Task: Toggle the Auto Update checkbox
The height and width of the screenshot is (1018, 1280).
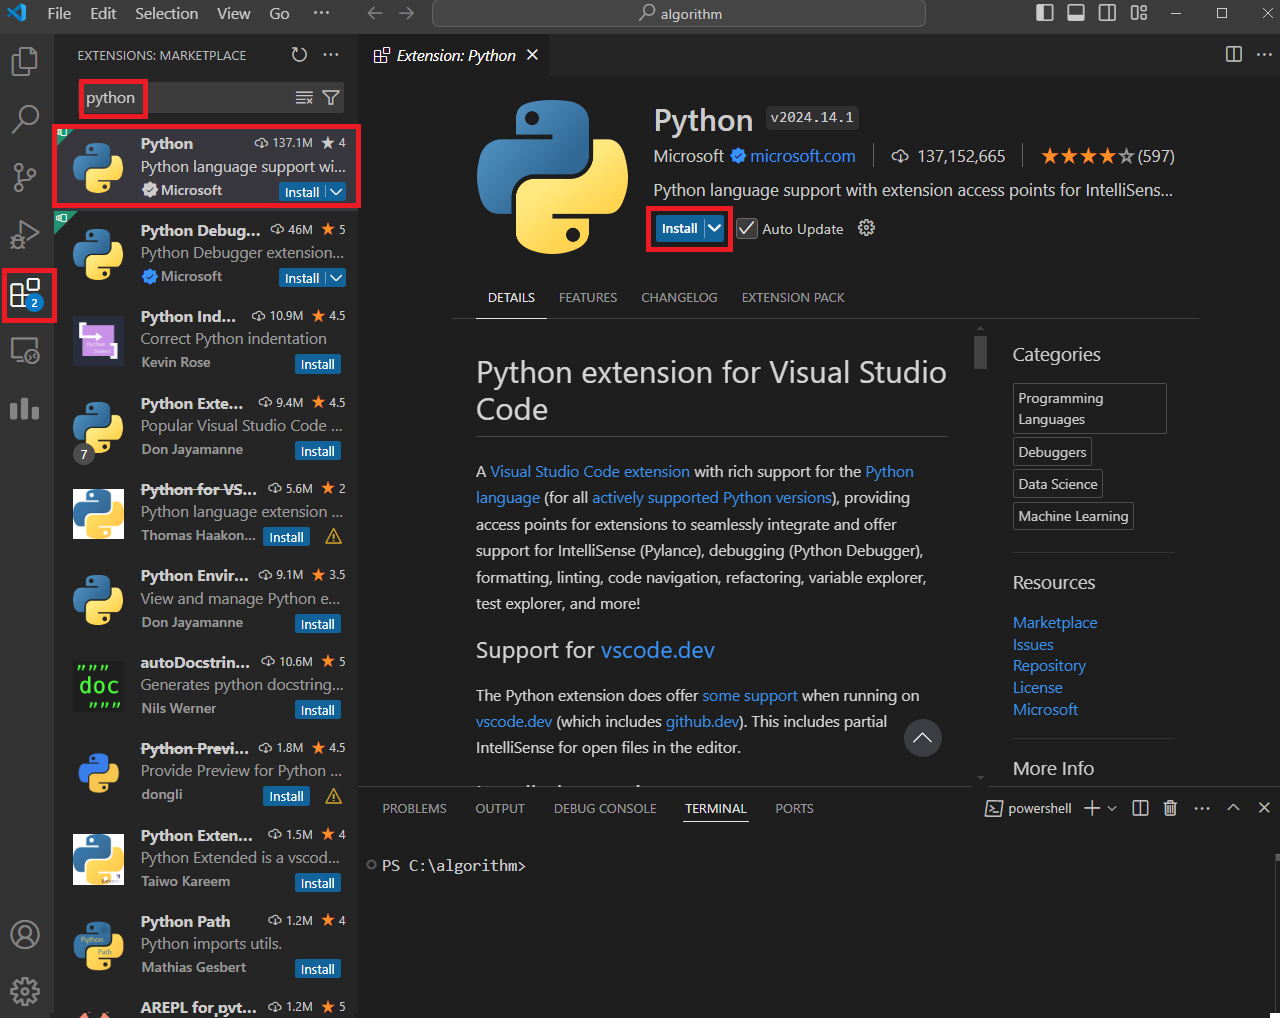Action: coord(747,229)
